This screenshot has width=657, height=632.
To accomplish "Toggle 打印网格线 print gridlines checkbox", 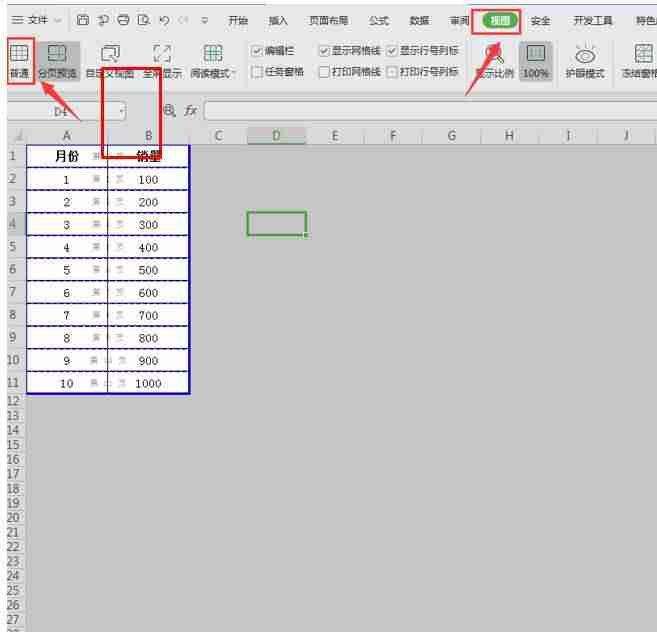I will click(324, 72).
